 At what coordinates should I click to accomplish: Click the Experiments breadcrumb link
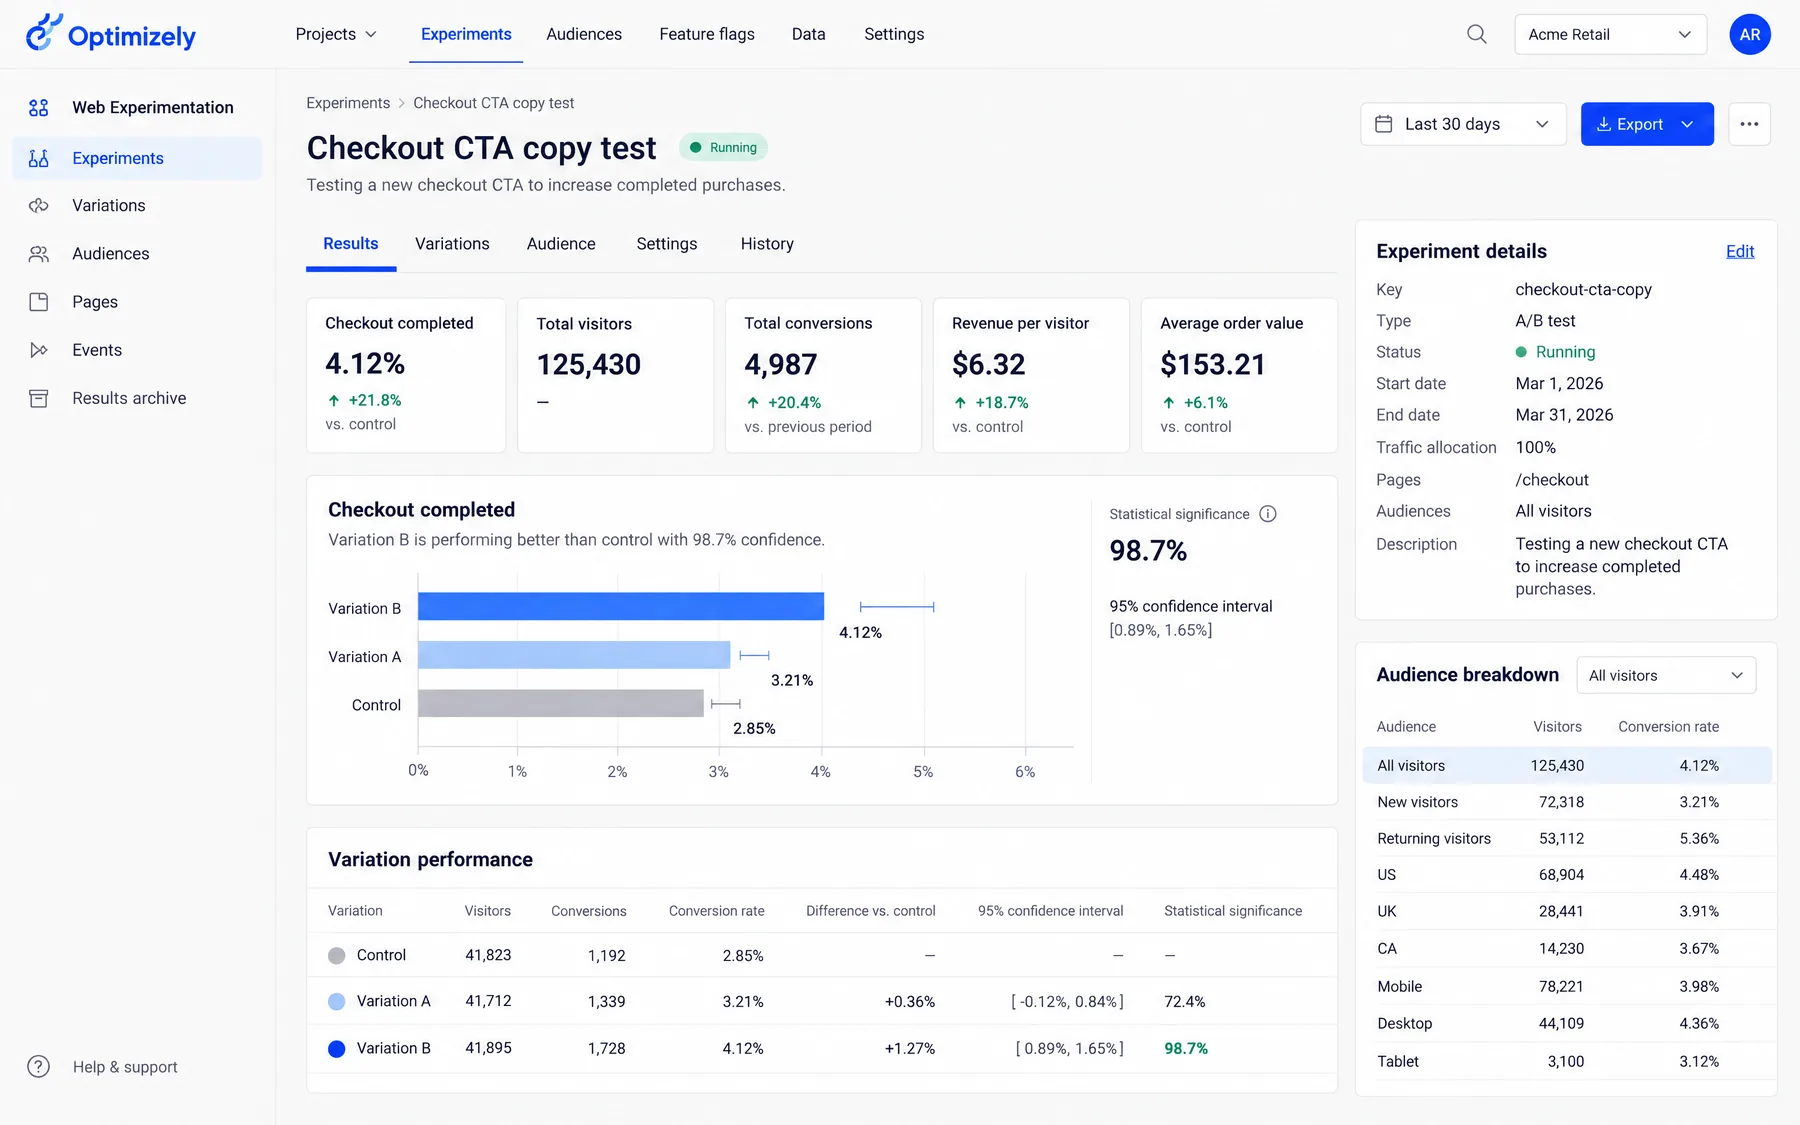348,103
